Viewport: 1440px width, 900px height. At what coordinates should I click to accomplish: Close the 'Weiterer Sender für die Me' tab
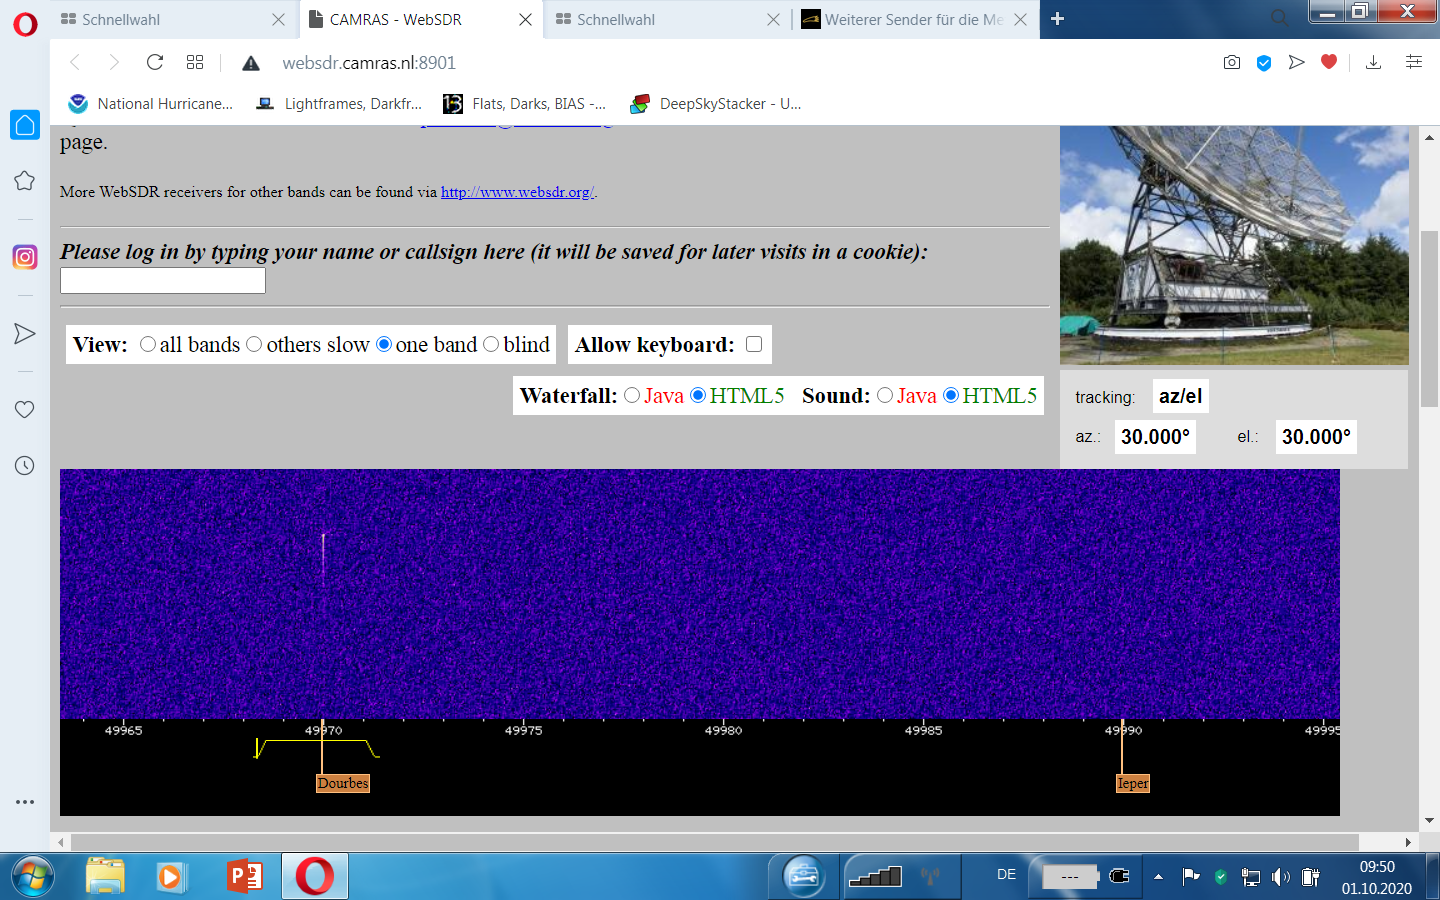coord(1020,19)
